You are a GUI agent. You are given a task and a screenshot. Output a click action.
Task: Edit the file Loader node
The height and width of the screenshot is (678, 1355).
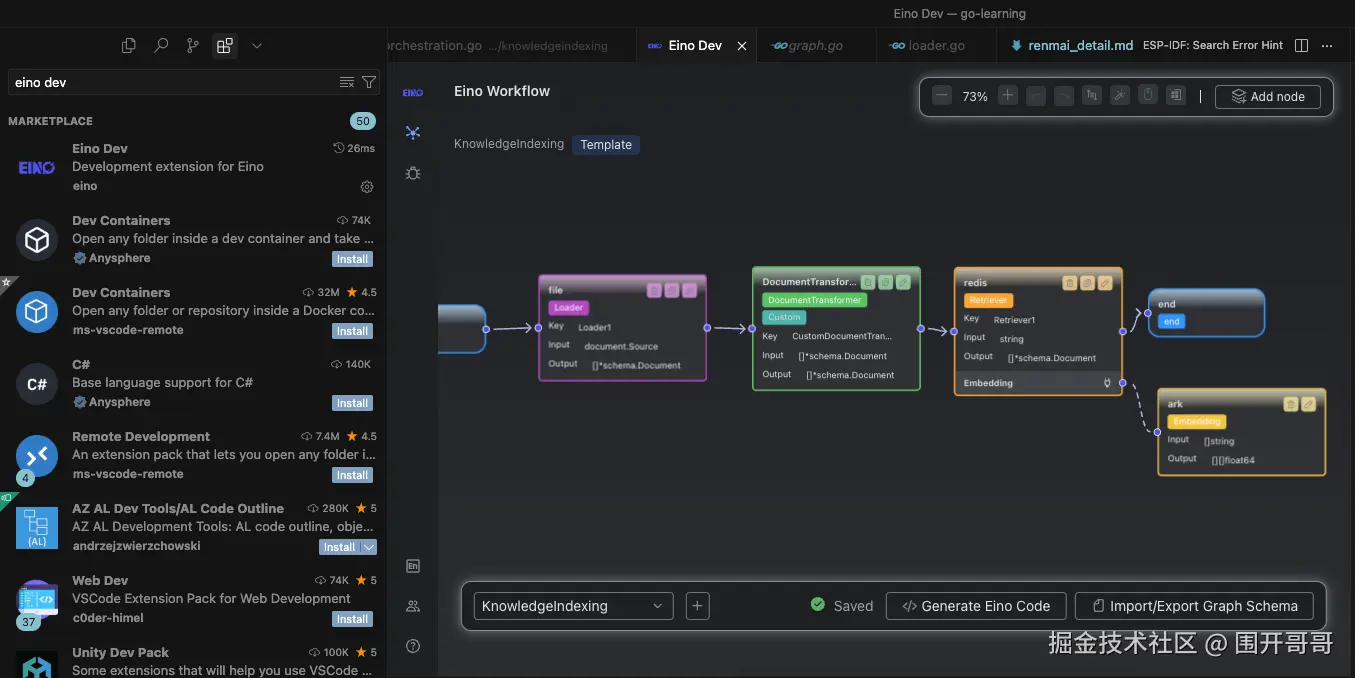point(689,290)
